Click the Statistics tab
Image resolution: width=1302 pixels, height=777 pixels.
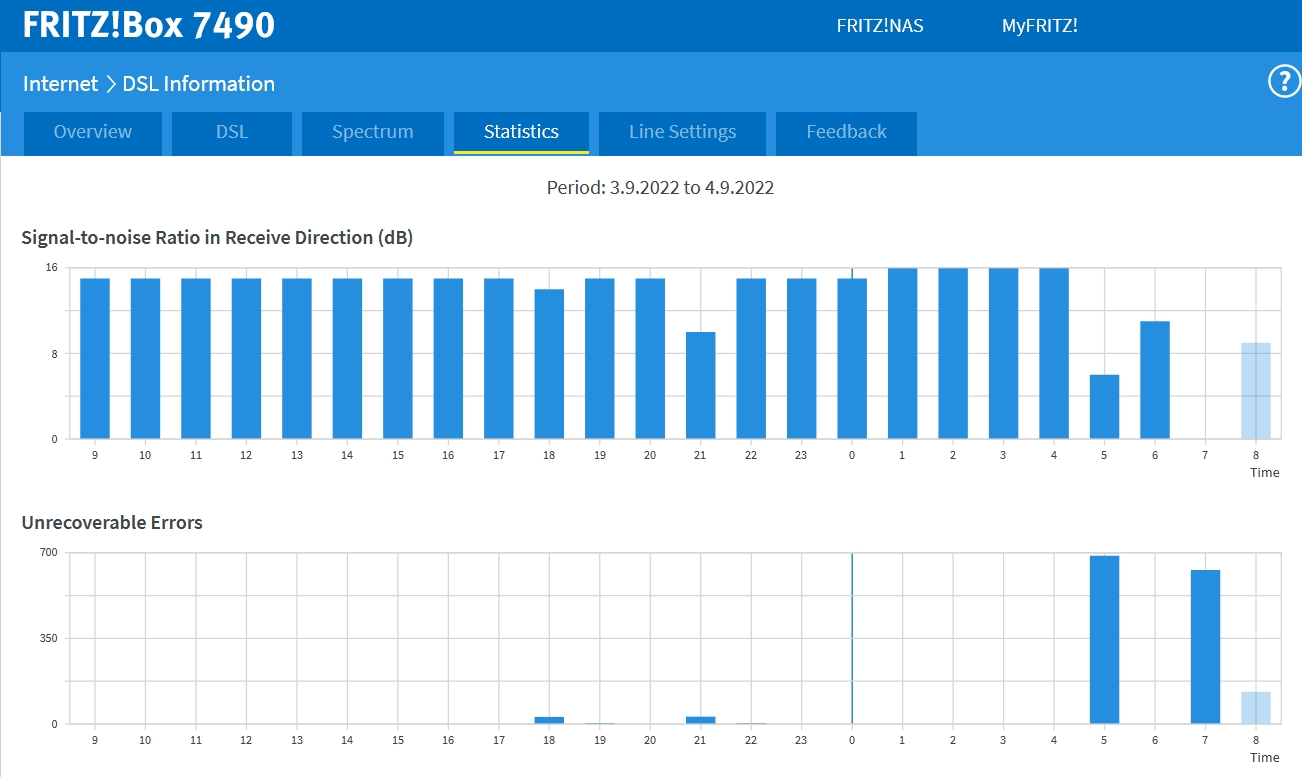[x=521, y=132]
